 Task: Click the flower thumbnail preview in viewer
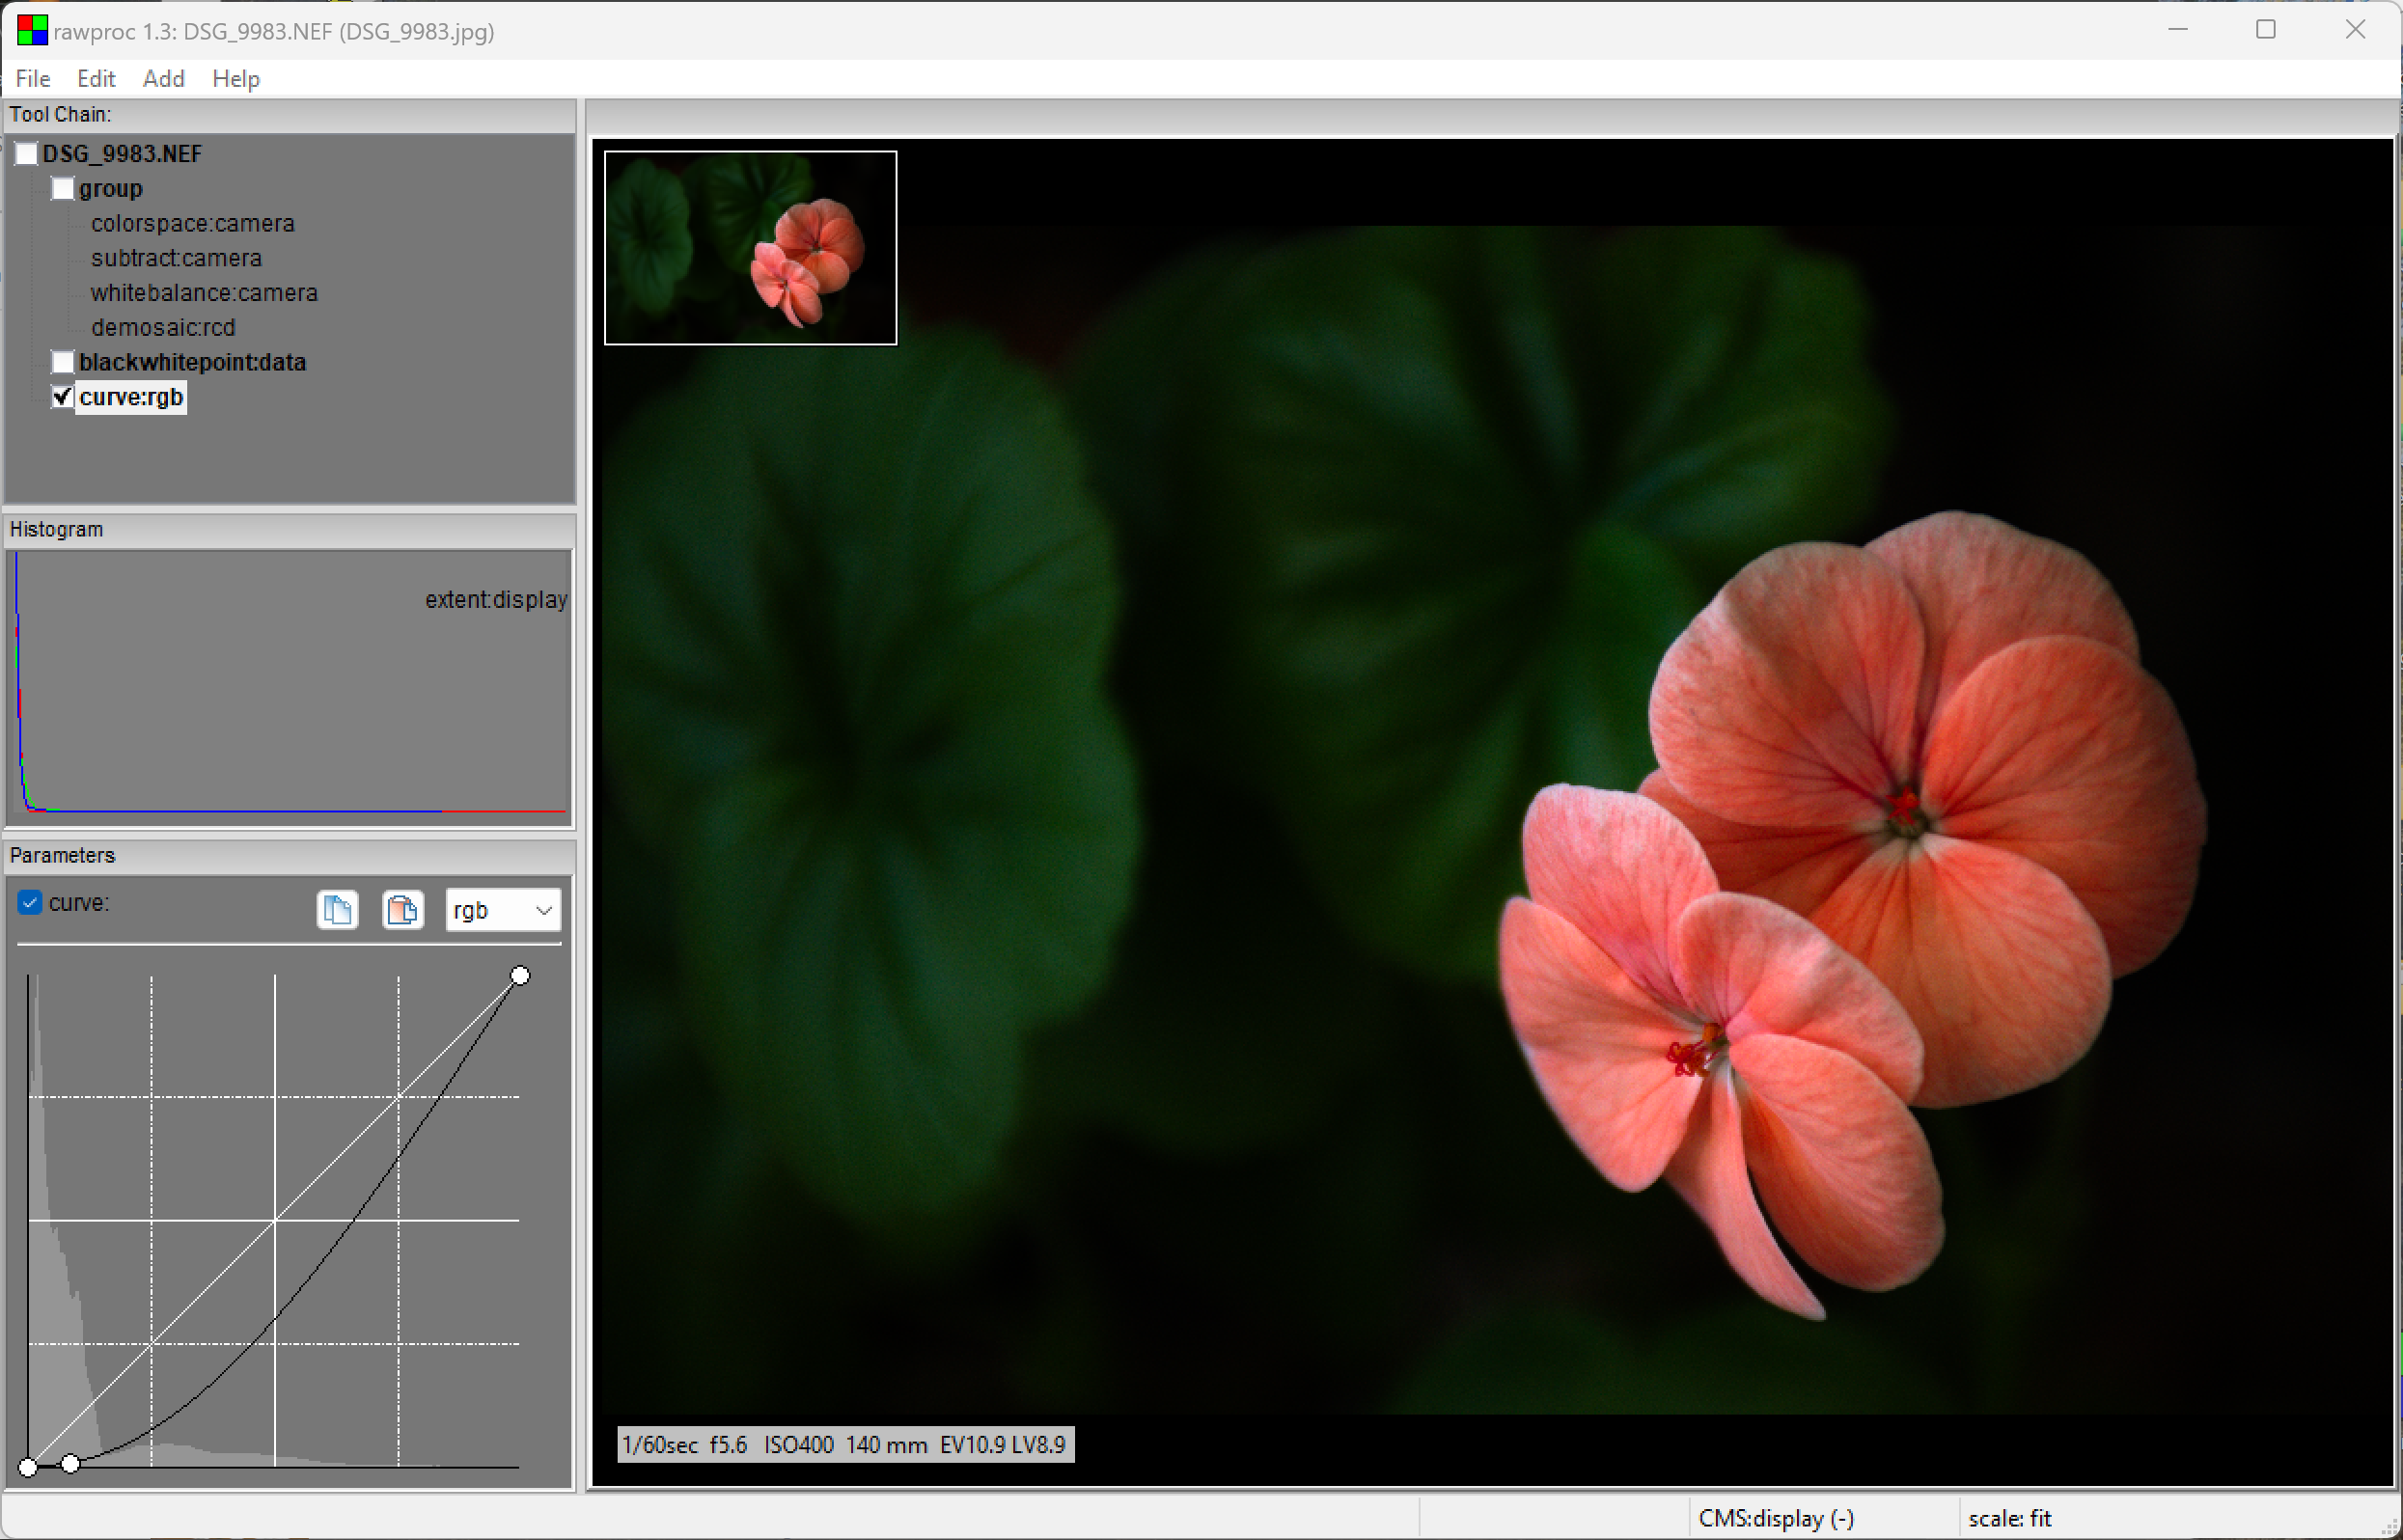(750, 247)
